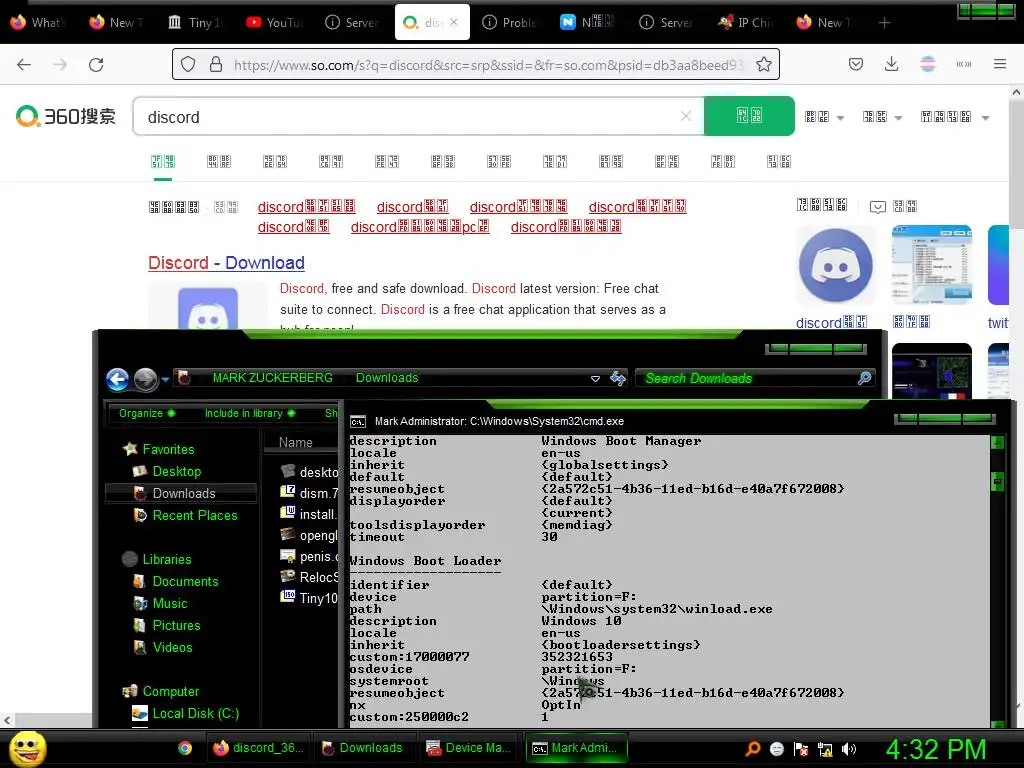Viewport: 1024px width, 768px height.
Task: Select Favorites in the navigation pane
Action: pos(168,449)
